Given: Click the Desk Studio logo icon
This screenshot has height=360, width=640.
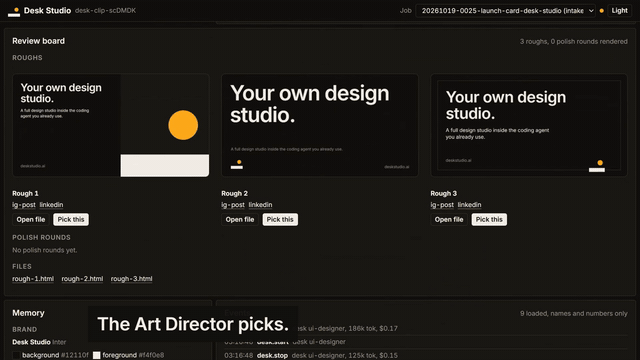Looking at the screenshot, I should tap(14, 12).
